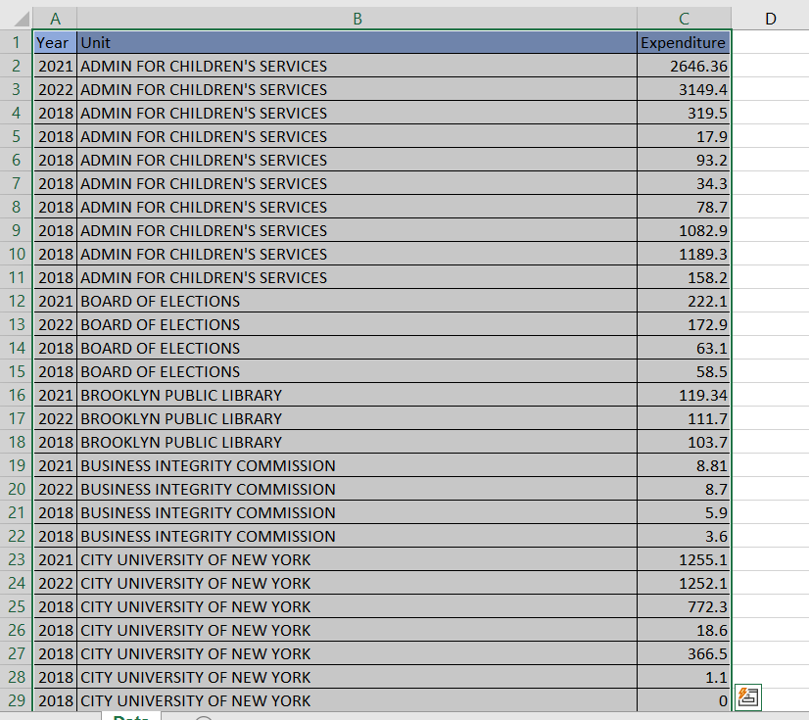Click the value 158.2
Screen dimensions: 809x720
point(684,277)
